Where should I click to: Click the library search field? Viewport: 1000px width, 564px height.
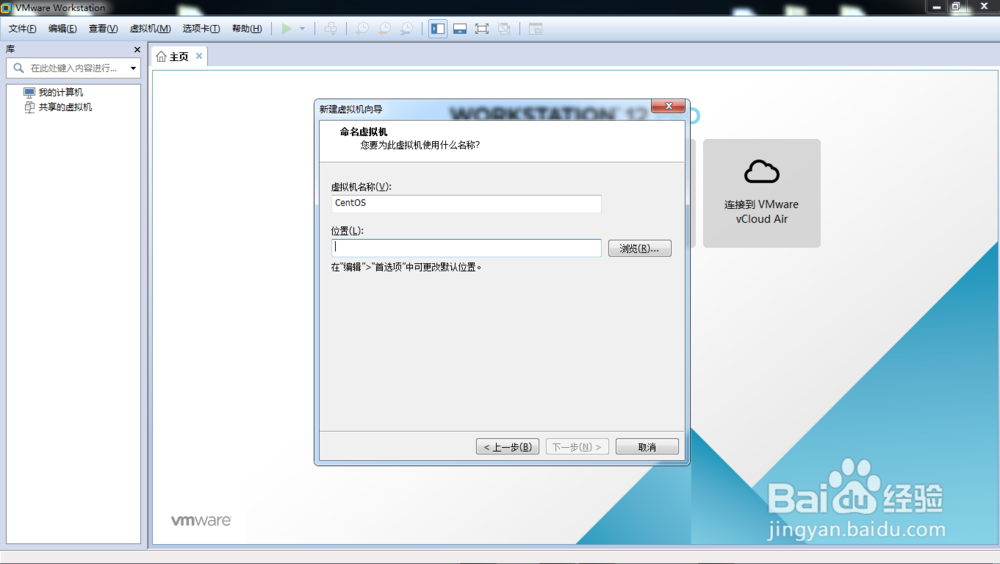[x=75, y=68]
